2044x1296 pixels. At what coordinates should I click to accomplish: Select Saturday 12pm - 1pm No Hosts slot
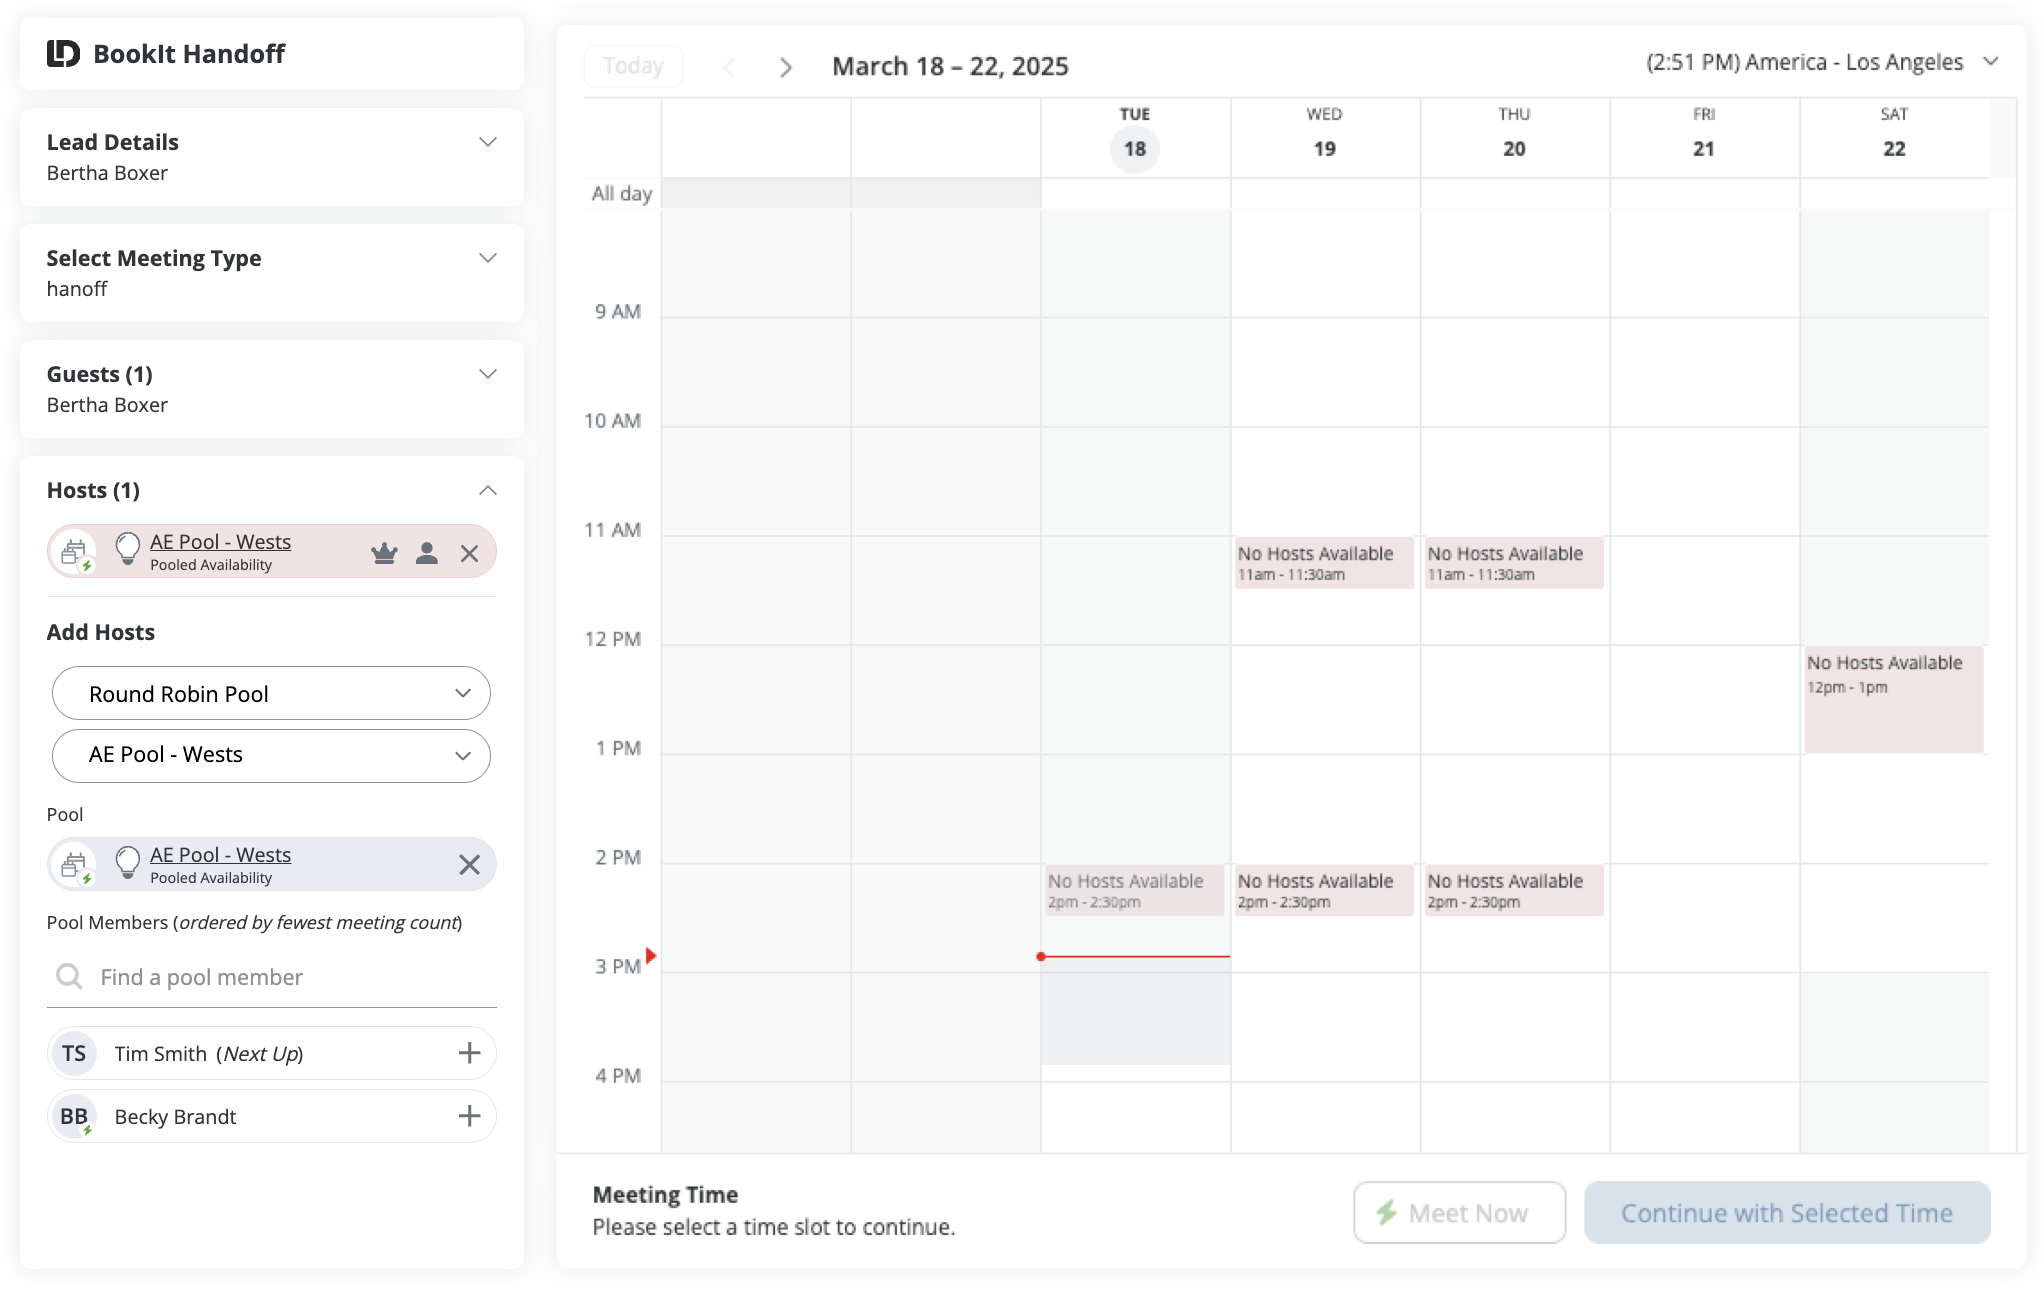1893,700
